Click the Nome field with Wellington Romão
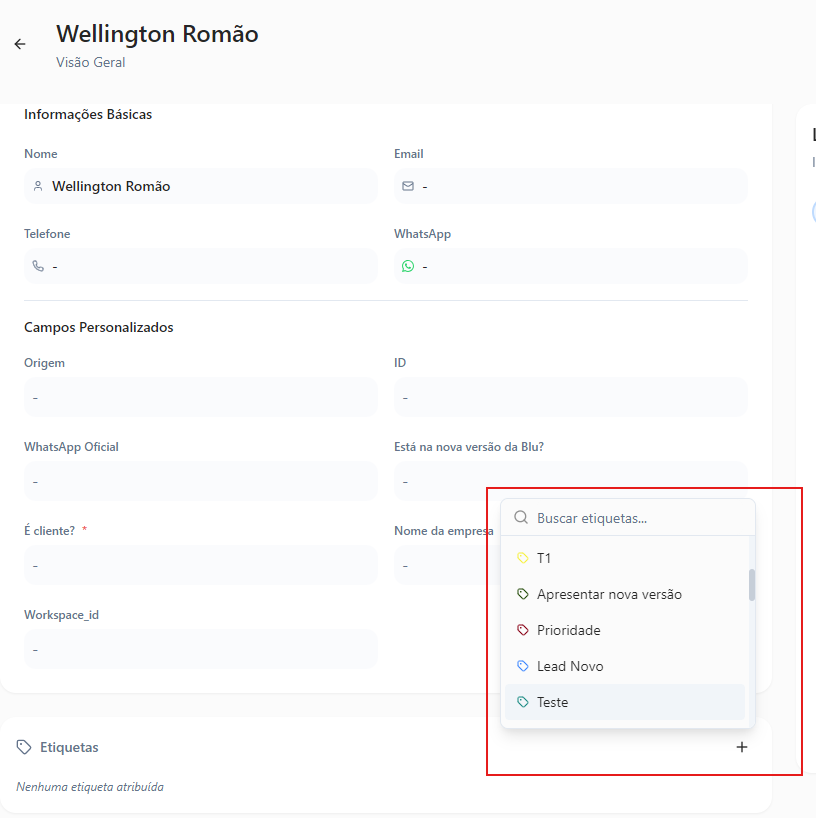The width and height of the screenshot is (816, 818). (200, 186)
